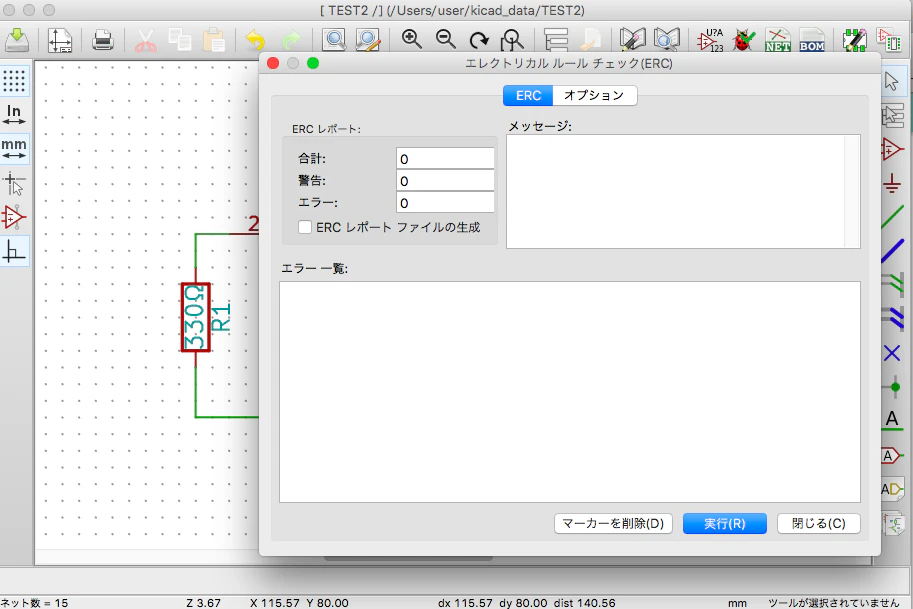This screenshot has height=609, width=913.
Task: Print the schematic via printer icon
Action: pos(103,40)
